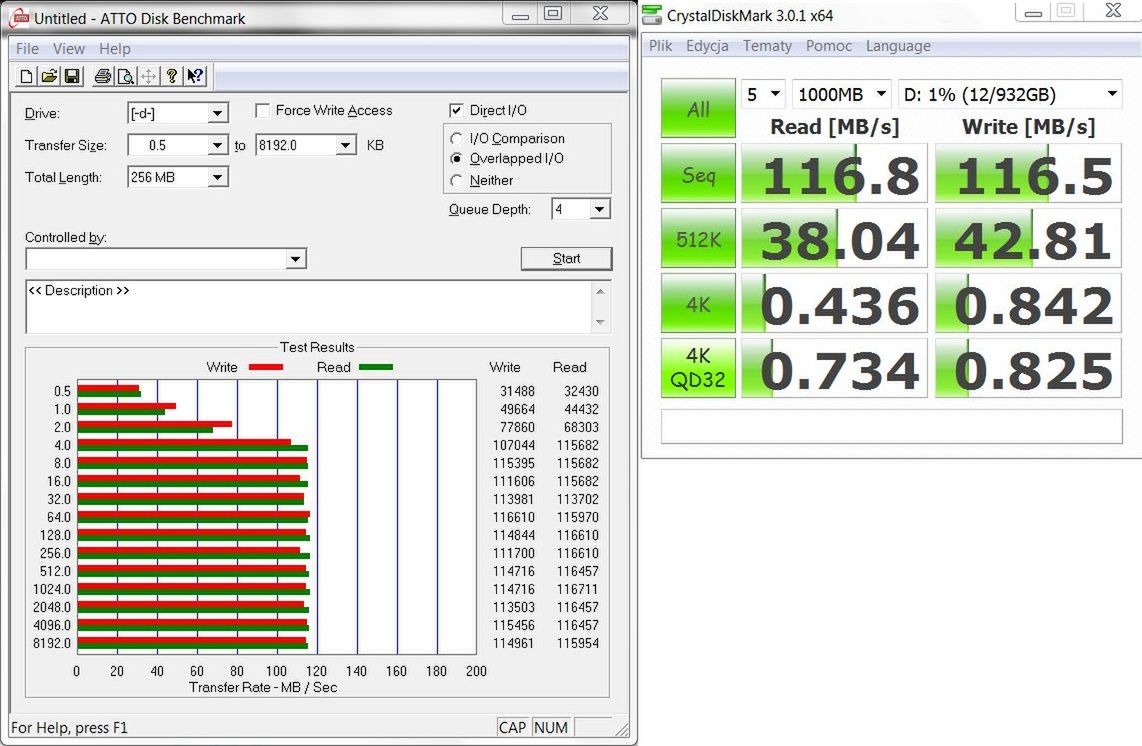Viewport: 1142px width, 746px height.
Task: Click the NUM status bar indicator
Action: point(551,727)
